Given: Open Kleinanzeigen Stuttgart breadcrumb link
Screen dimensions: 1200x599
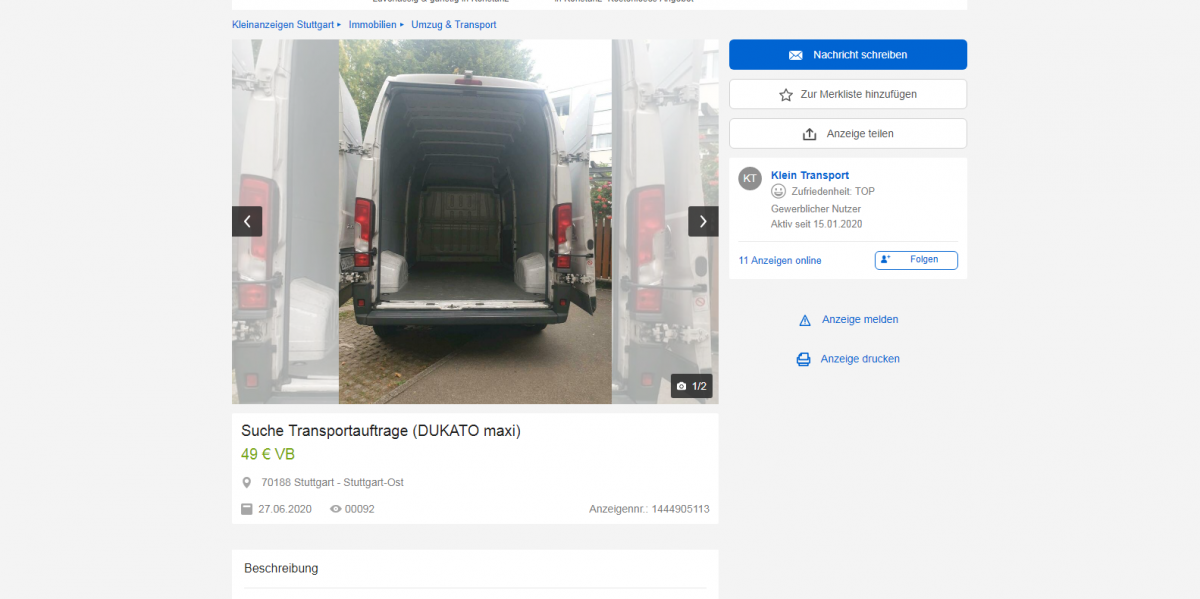Looking at the screenshot, I should [x=283, y=25].
